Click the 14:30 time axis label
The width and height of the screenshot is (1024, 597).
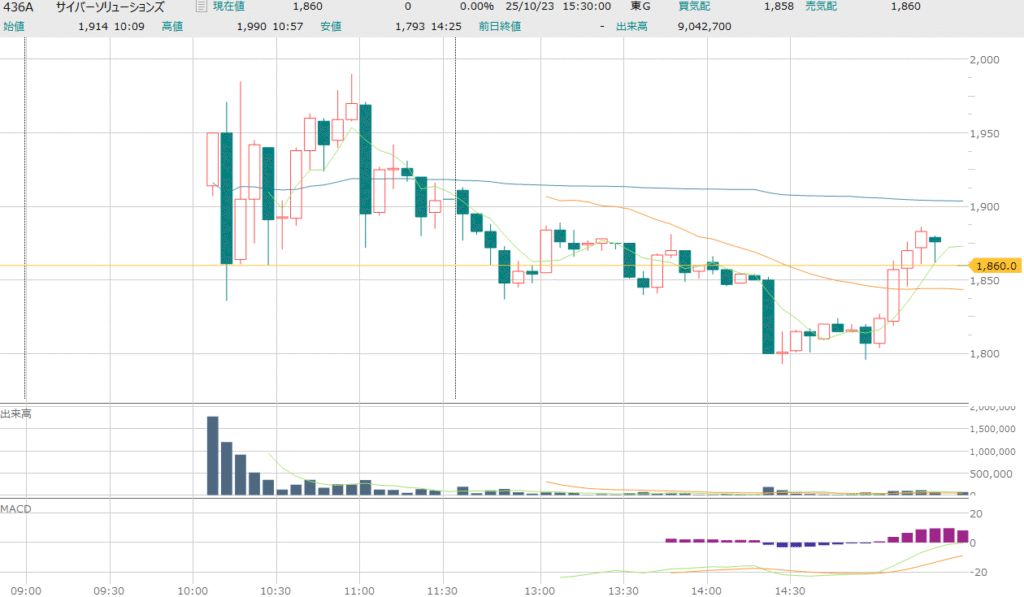click(790, 590)
